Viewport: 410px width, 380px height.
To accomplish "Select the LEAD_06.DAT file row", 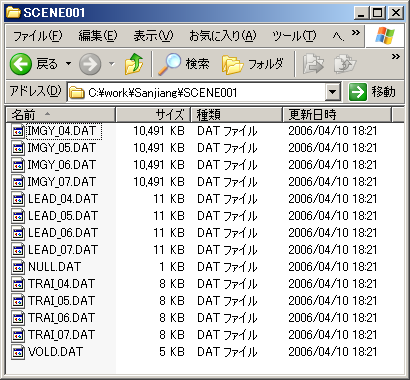I will pyautogui.click(x=194, y=233).
